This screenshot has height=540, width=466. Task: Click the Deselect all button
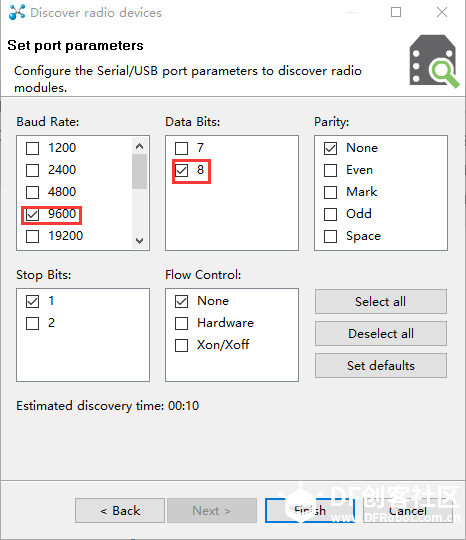click(381, 333)
